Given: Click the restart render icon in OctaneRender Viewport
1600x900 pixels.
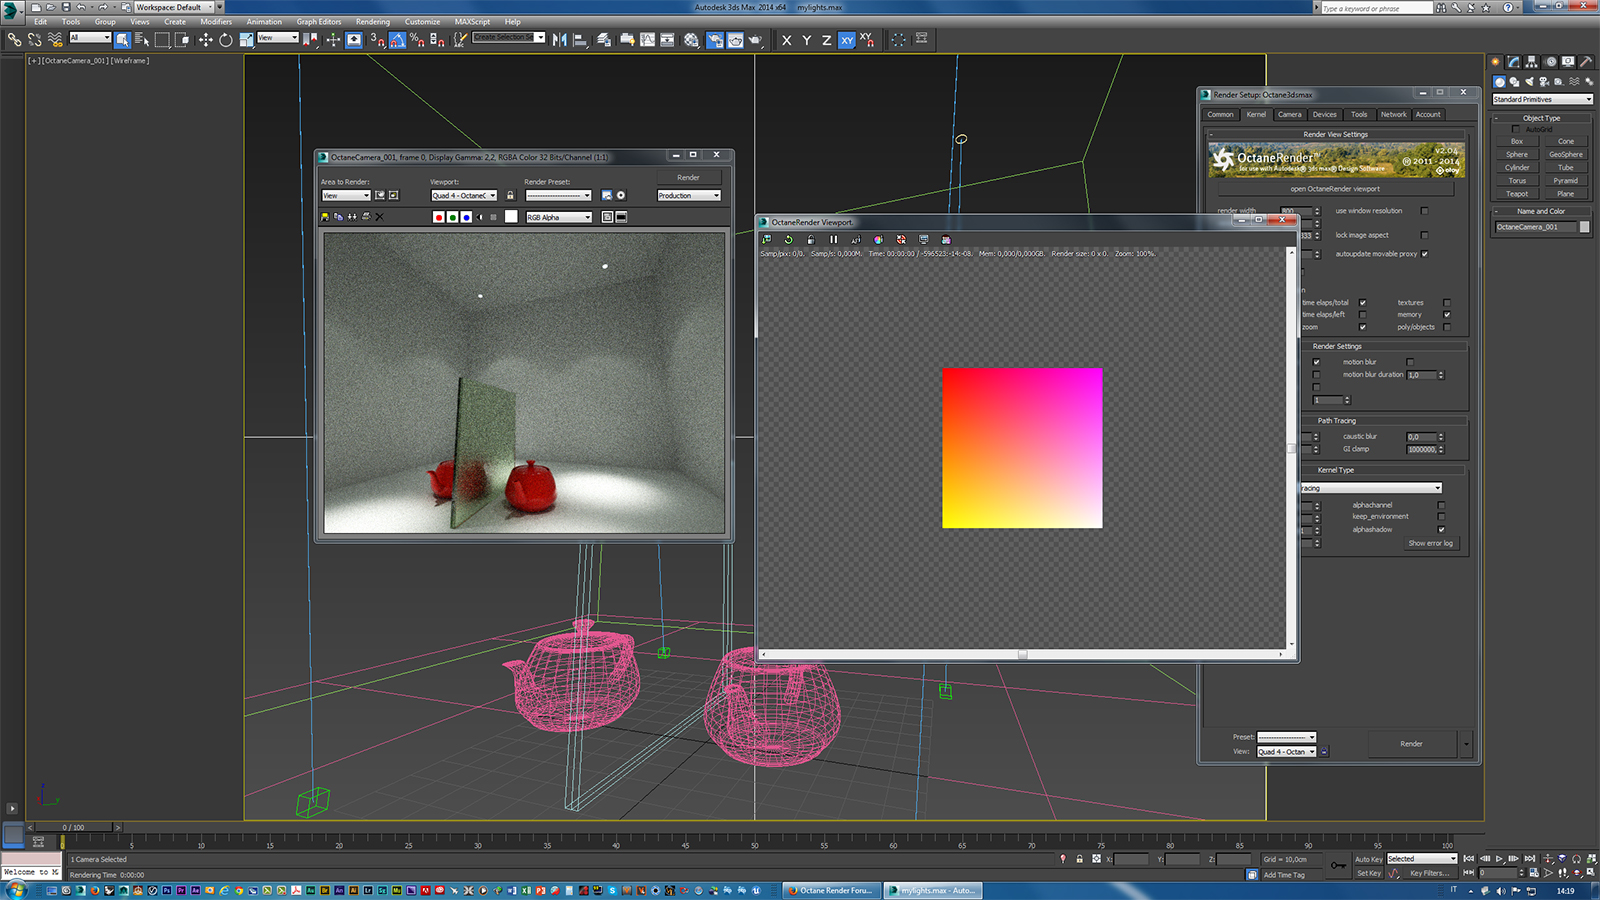Looking at the screenshot, I should point(788,240).
